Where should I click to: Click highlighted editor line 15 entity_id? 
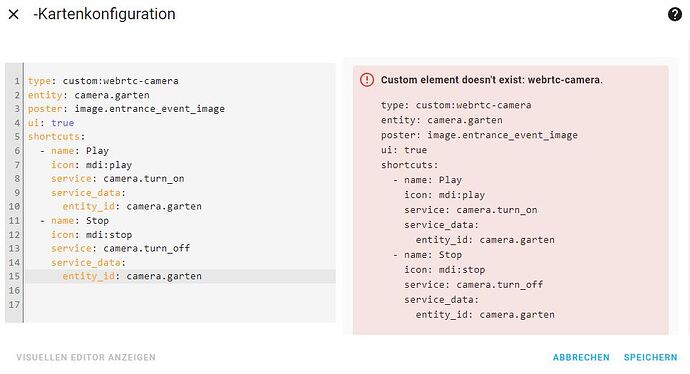coord(180,276)
